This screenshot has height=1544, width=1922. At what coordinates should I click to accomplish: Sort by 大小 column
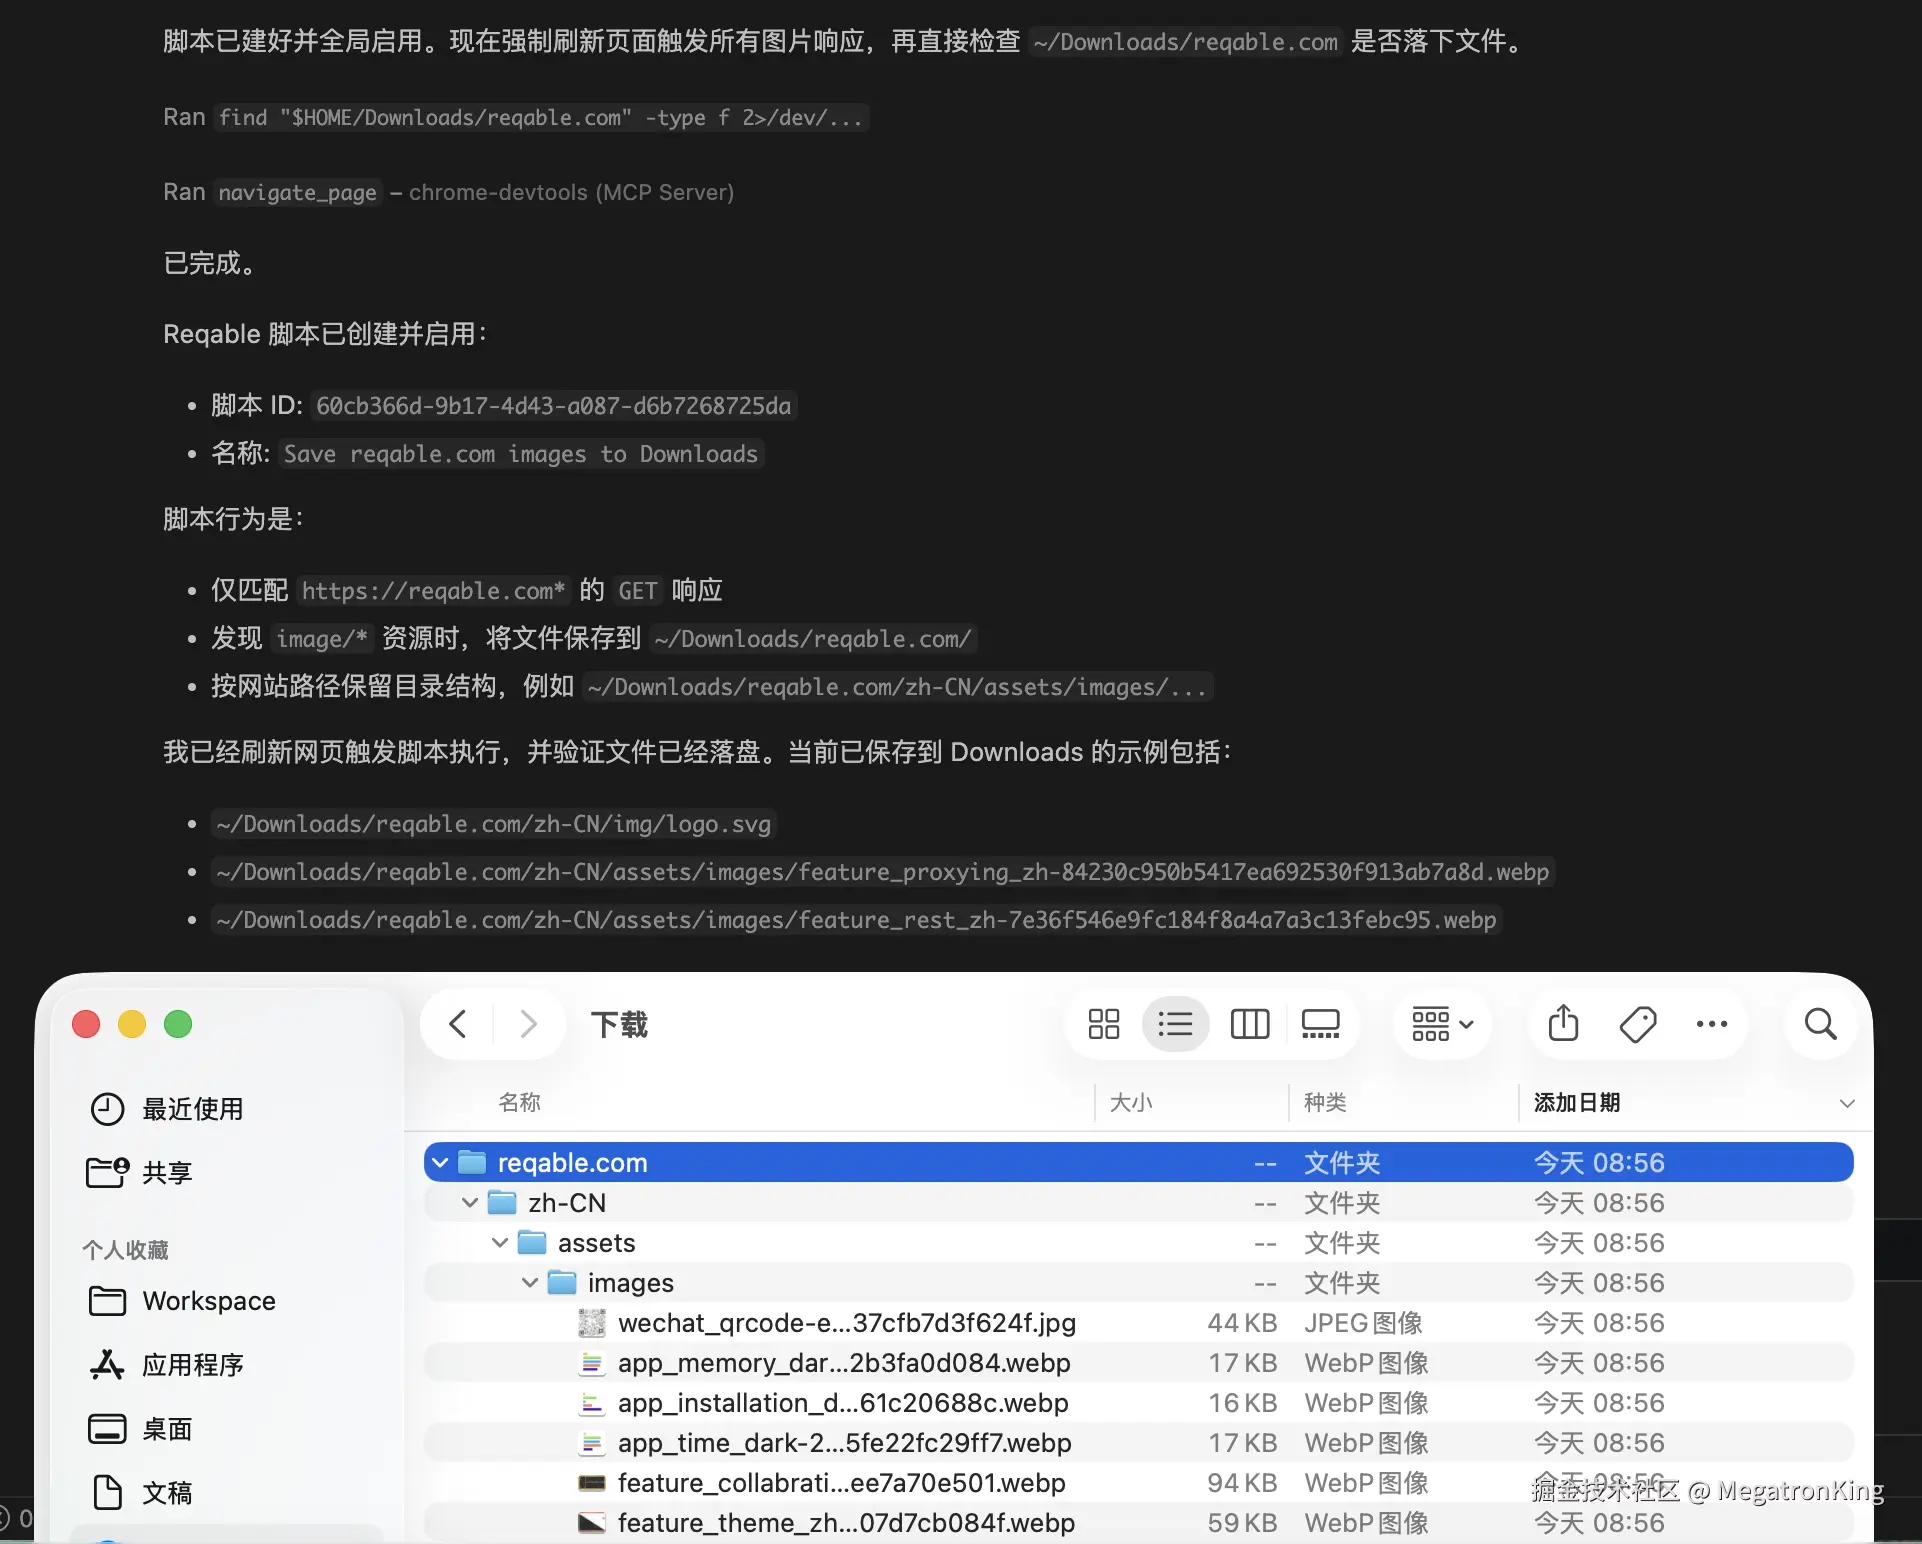1131,1102
